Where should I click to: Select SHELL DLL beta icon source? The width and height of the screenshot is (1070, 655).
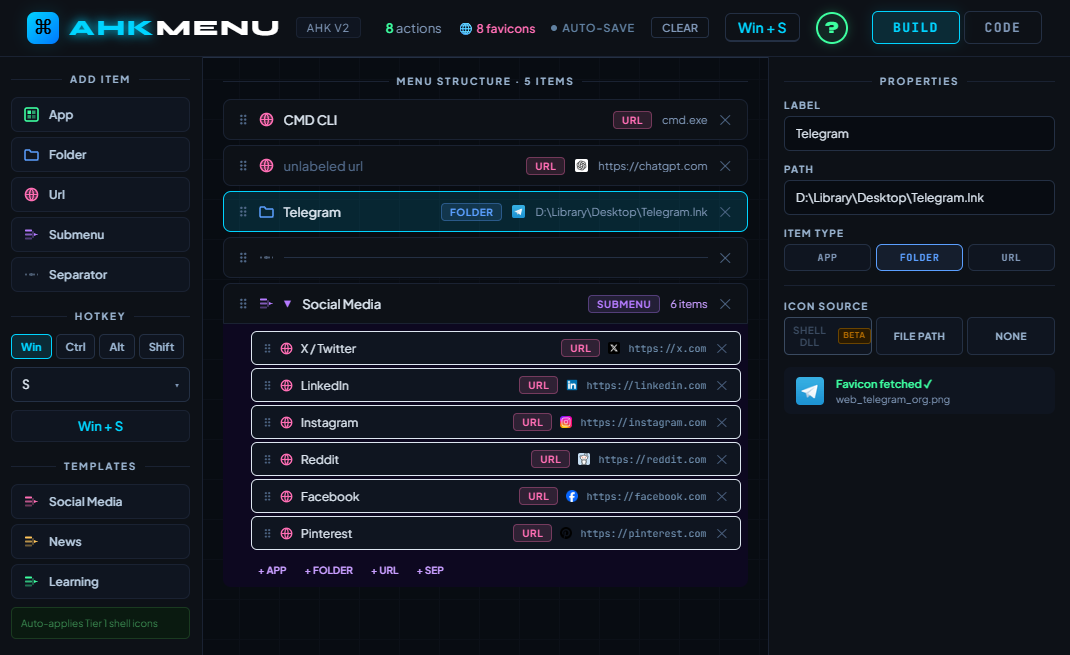tap(828, 336)
